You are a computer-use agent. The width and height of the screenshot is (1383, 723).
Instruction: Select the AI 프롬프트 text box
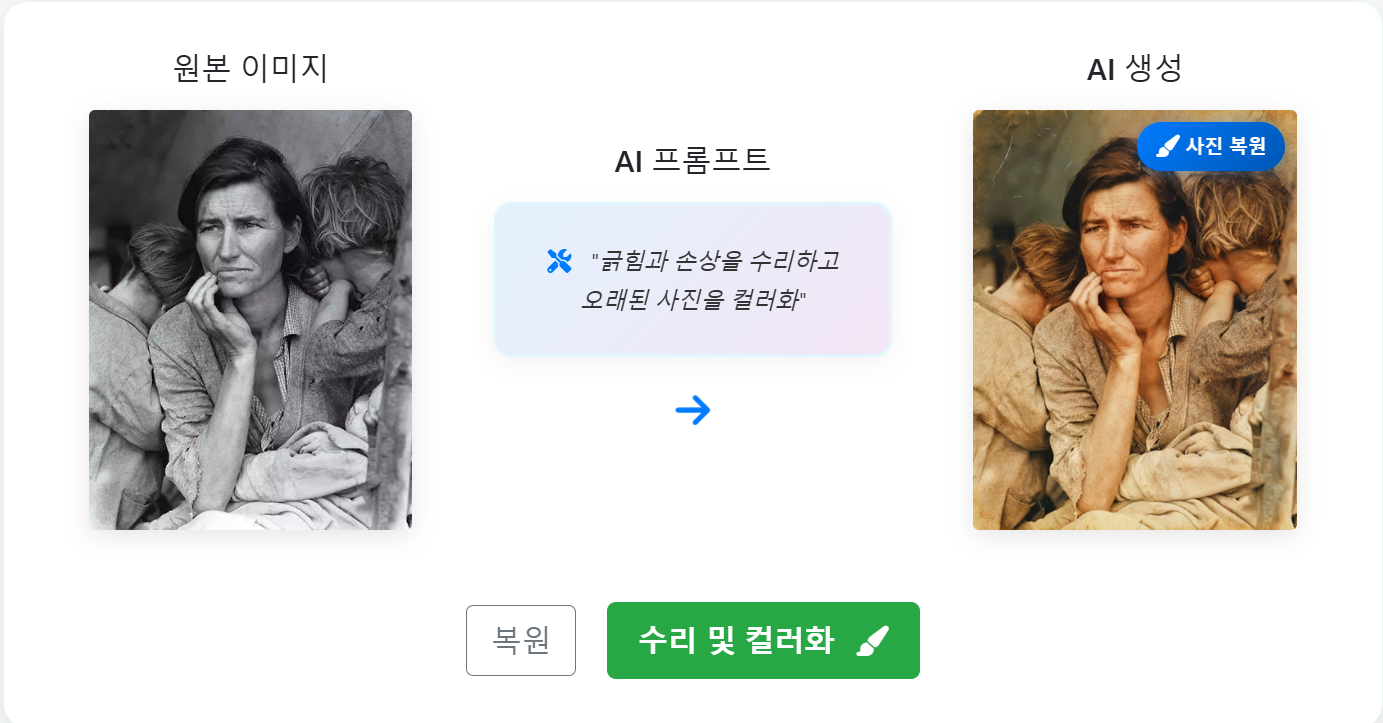click(691, 278)
